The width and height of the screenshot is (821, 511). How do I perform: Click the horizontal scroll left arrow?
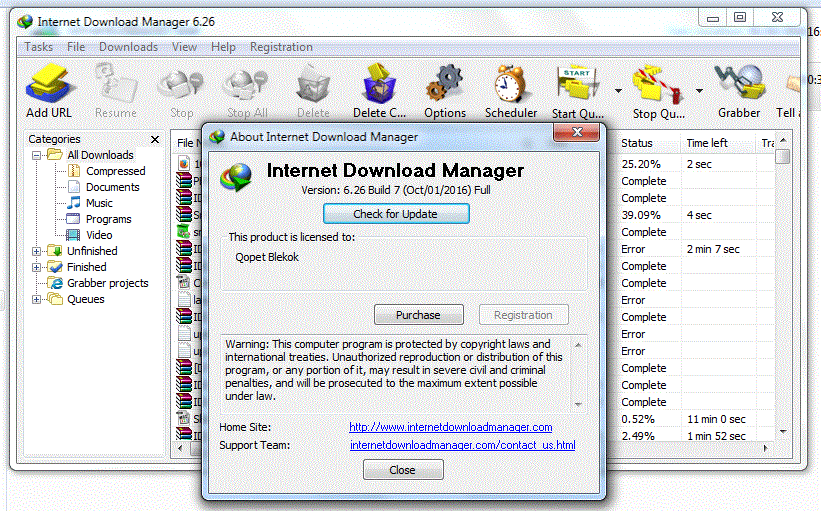(x=180, y=448)
